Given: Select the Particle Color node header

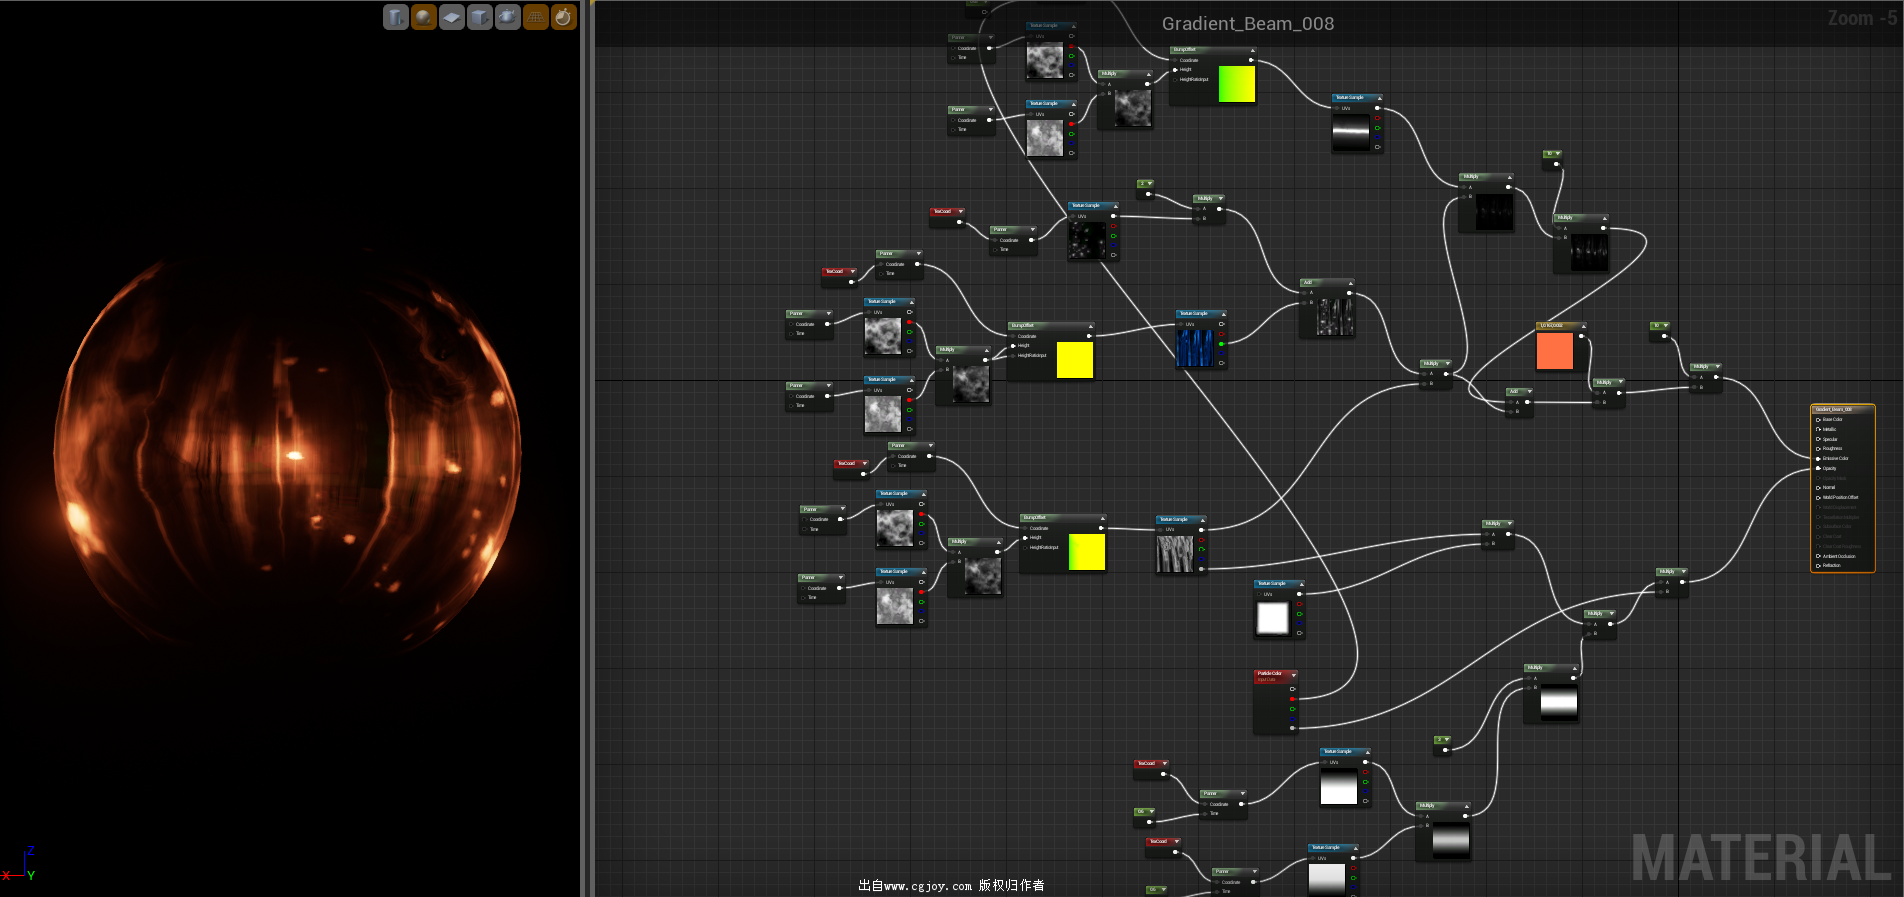Looking at the screenshot, I should point(1276,675).
